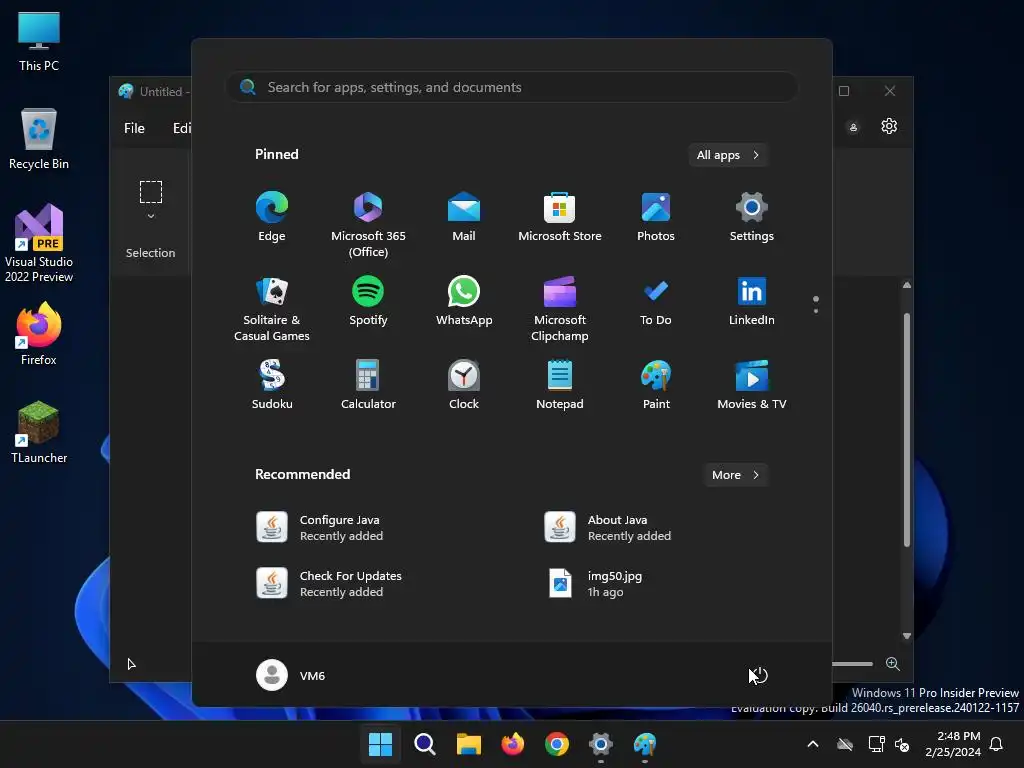Screen dimensions: 1024x768
Task: Launch Chrome from the taskbar
Action: (x=556, y=744)
